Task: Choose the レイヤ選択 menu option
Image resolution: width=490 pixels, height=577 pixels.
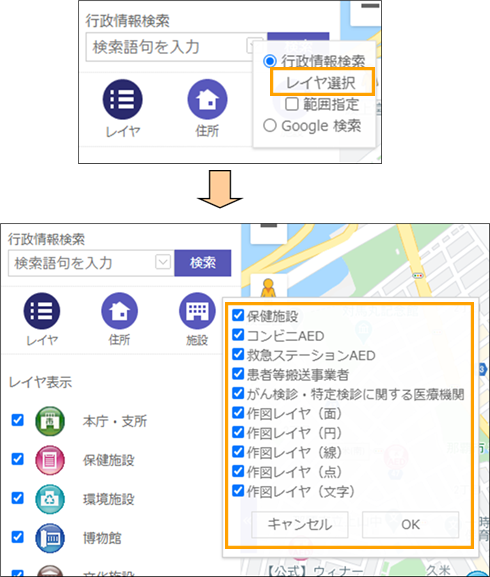Action: coord(322,82)
